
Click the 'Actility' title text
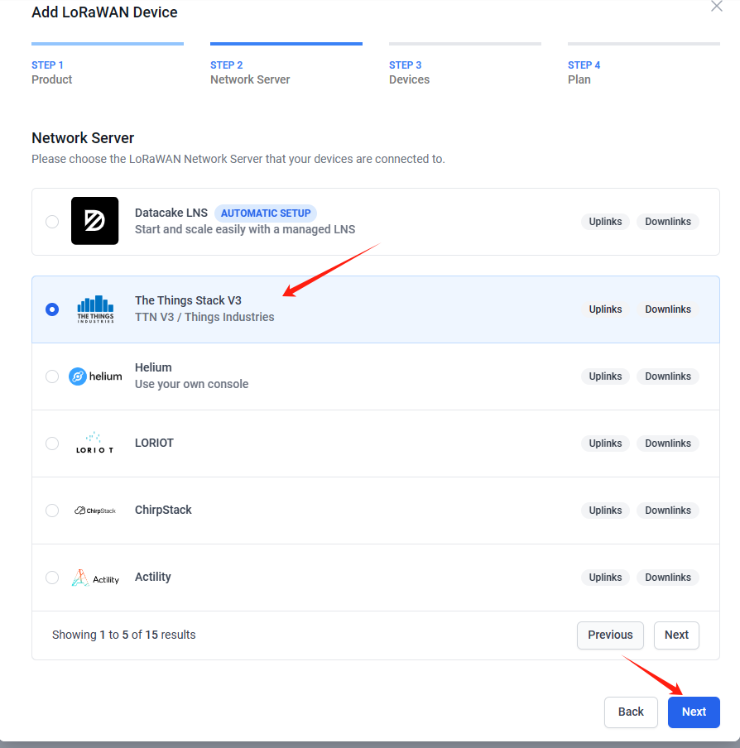tap(153, 577)
